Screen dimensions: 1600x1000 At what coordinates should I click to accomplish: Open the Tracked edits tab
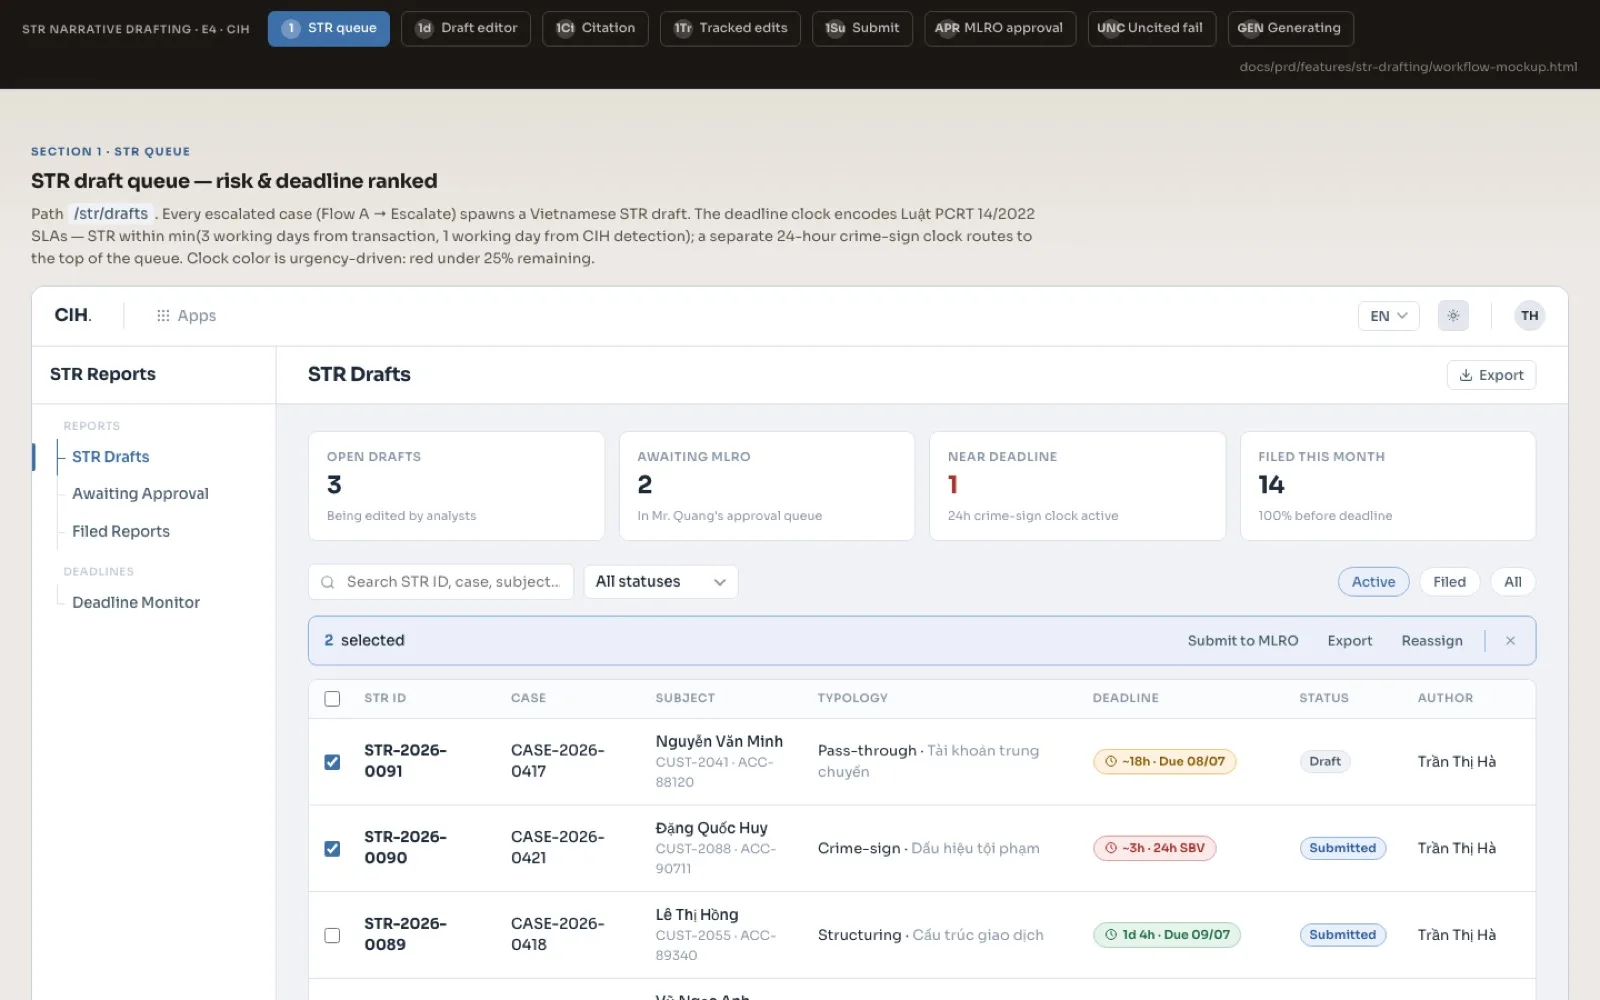(730, 28)
